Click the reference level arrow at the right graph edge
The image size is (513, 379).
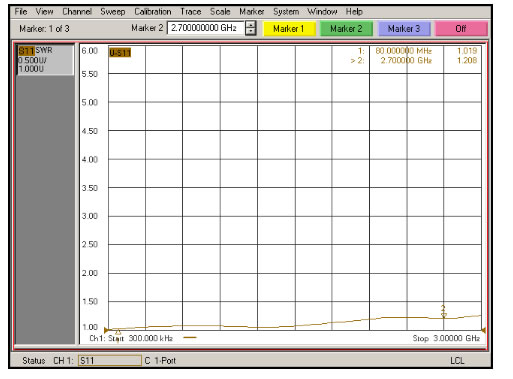tap(483, 330)
